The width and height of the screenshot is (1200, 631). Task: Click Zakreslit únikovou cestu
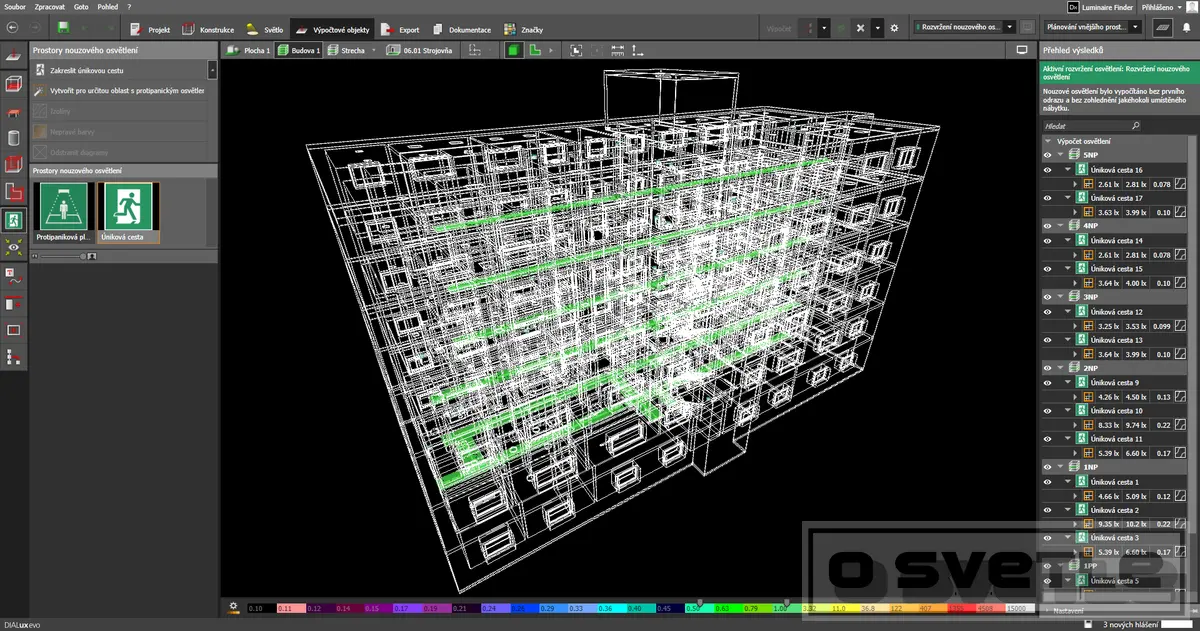[x=86, y=71]
